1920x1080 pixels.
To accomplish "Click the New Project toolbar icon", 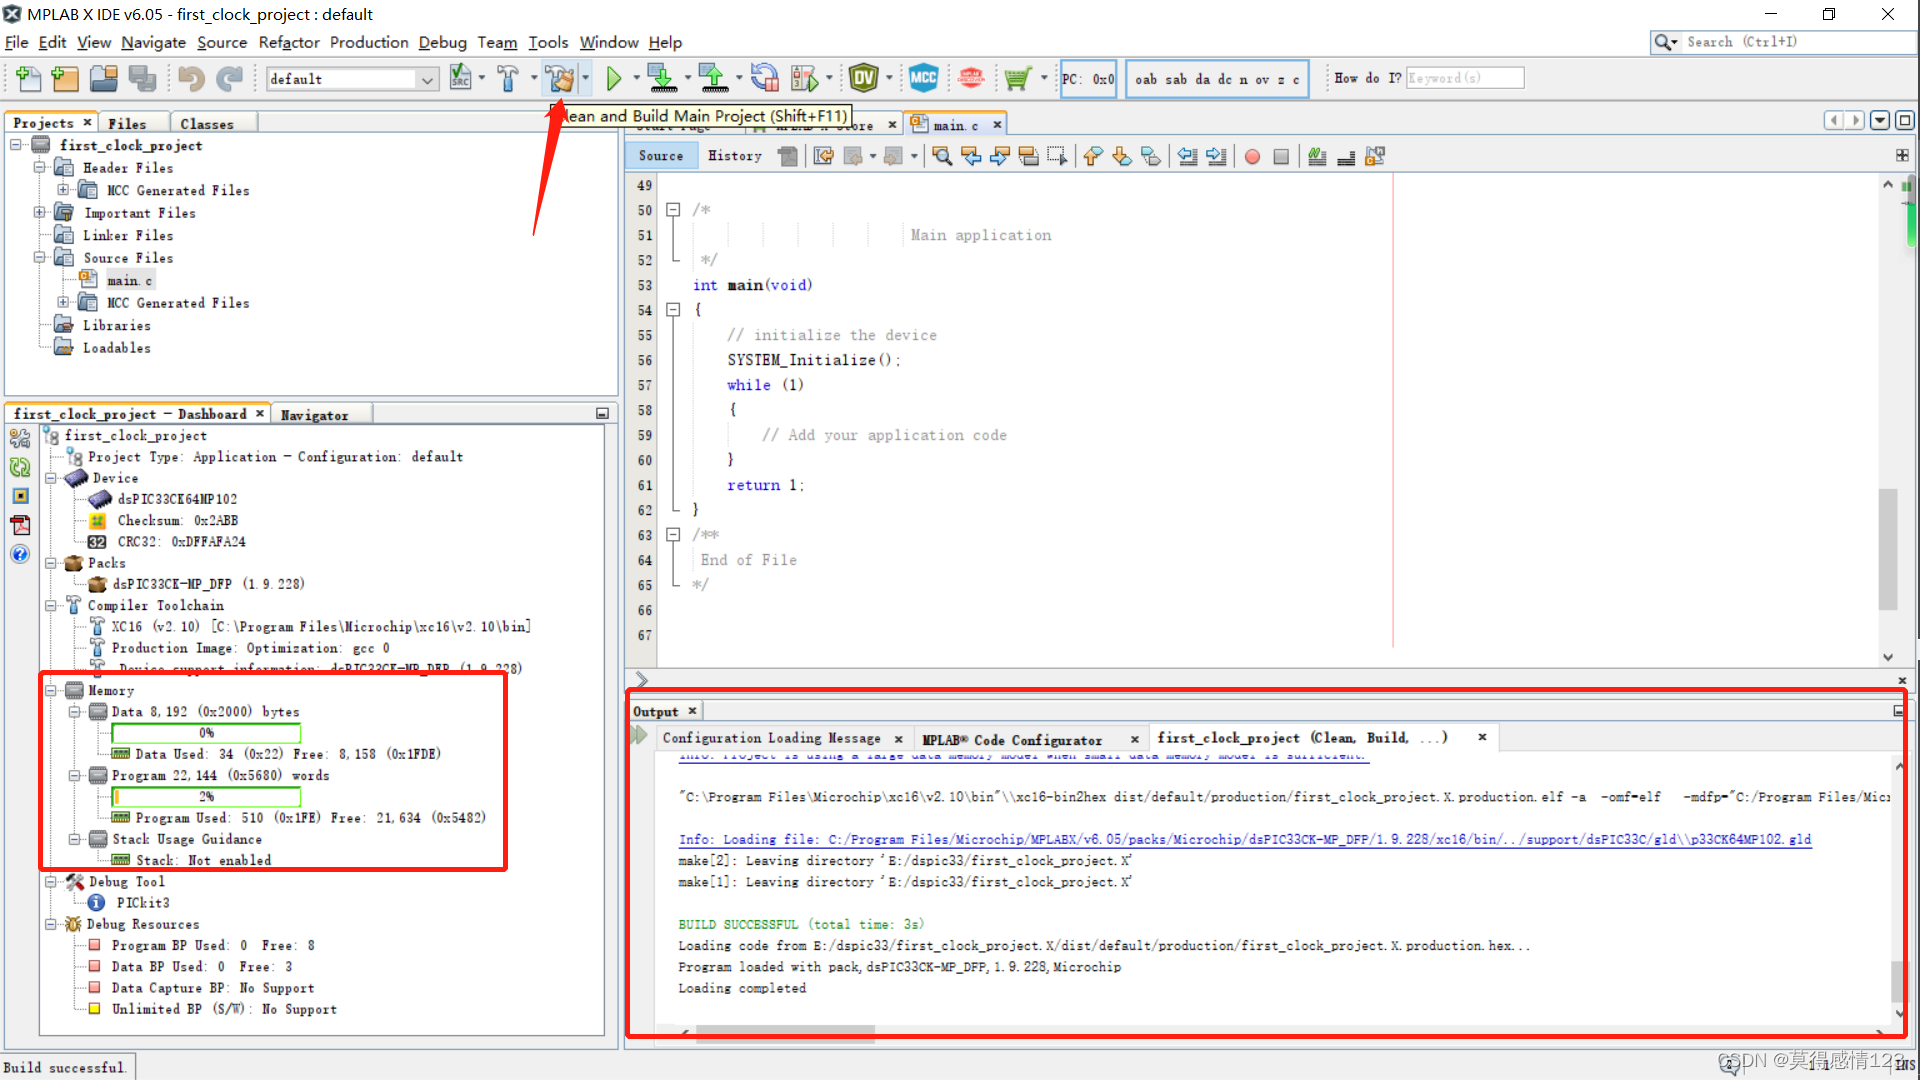I will tap(65, 78).
